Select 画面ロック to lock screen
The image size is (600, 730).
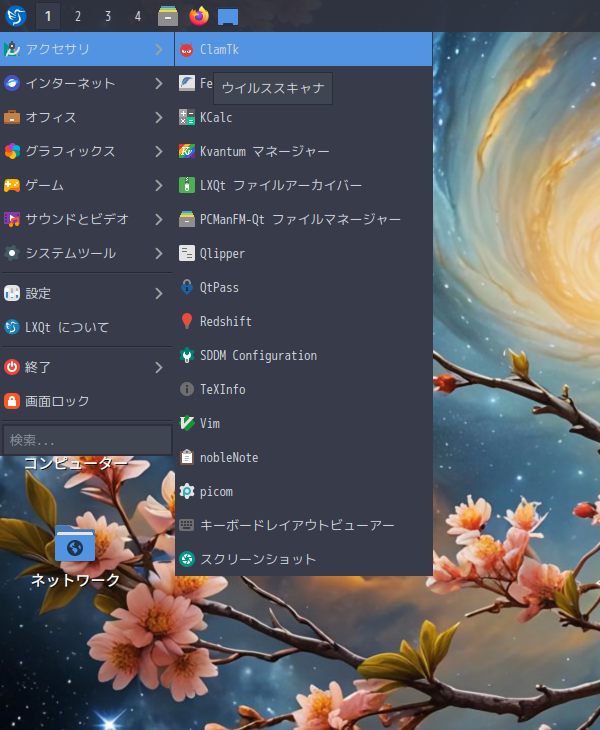point(87,401)
